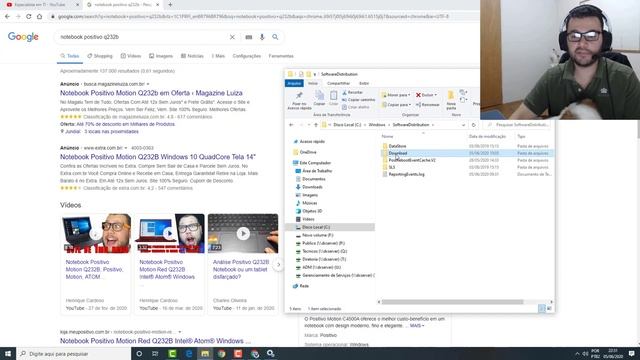Click the Explorer horizontal scrollbar
Screen dimensions: 640x360
point(452,302)
